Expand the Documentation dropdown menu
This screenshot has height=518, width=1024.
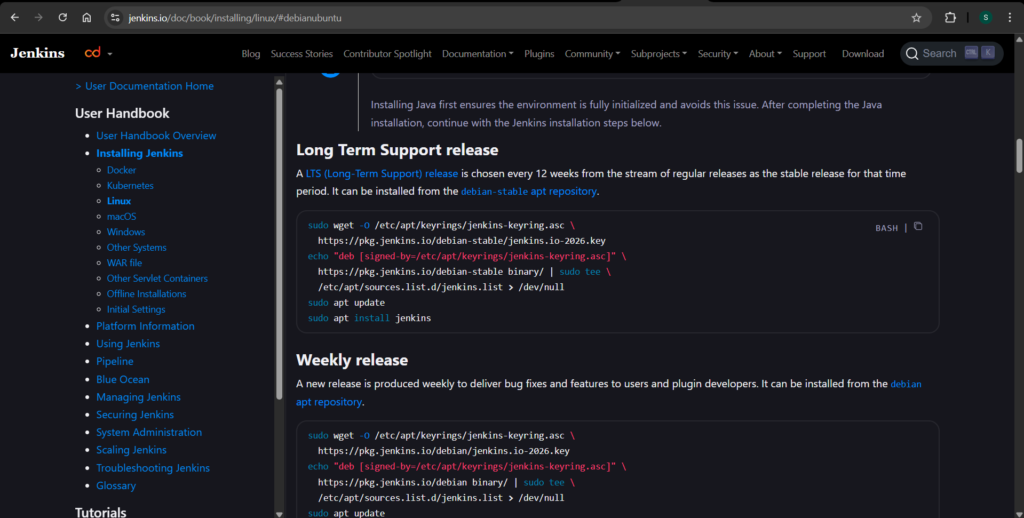pyautogui.click(x=477, y=54)
